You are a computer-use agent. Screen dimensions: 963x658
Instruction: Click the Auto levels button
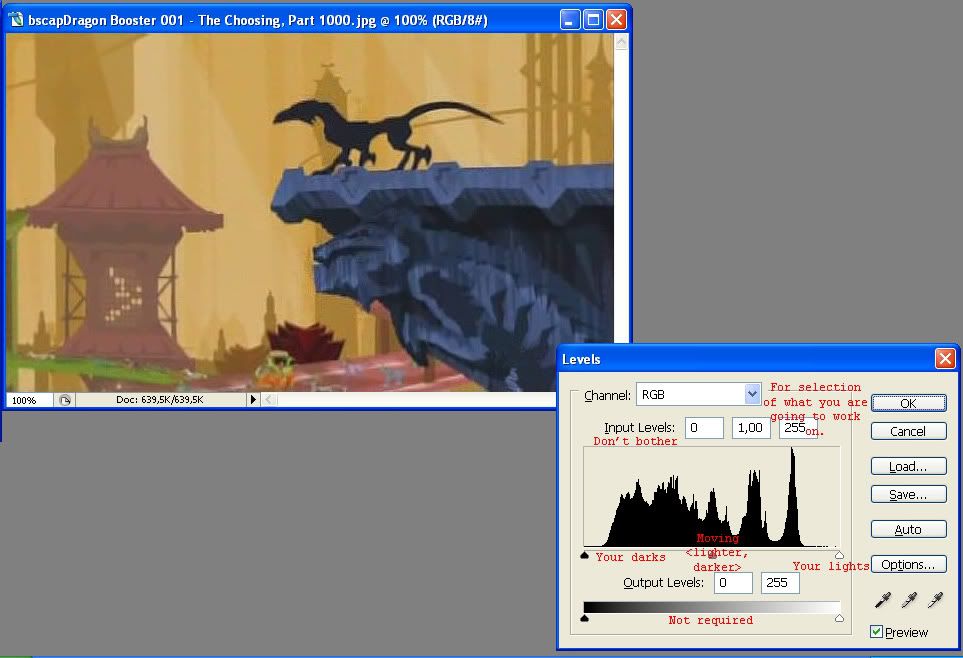pyautogui.click(x=908, y=529)
